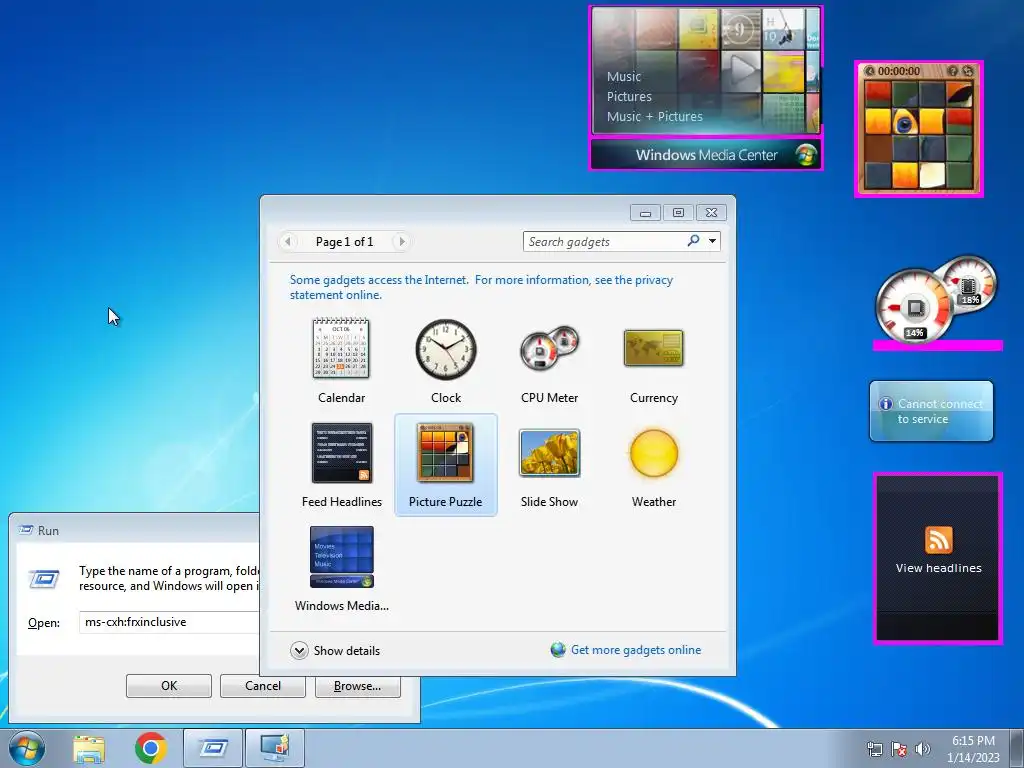Screen dimensions: 1024x768
Task: Click Pictures in Media Center gadget
Action: (629, 97)
